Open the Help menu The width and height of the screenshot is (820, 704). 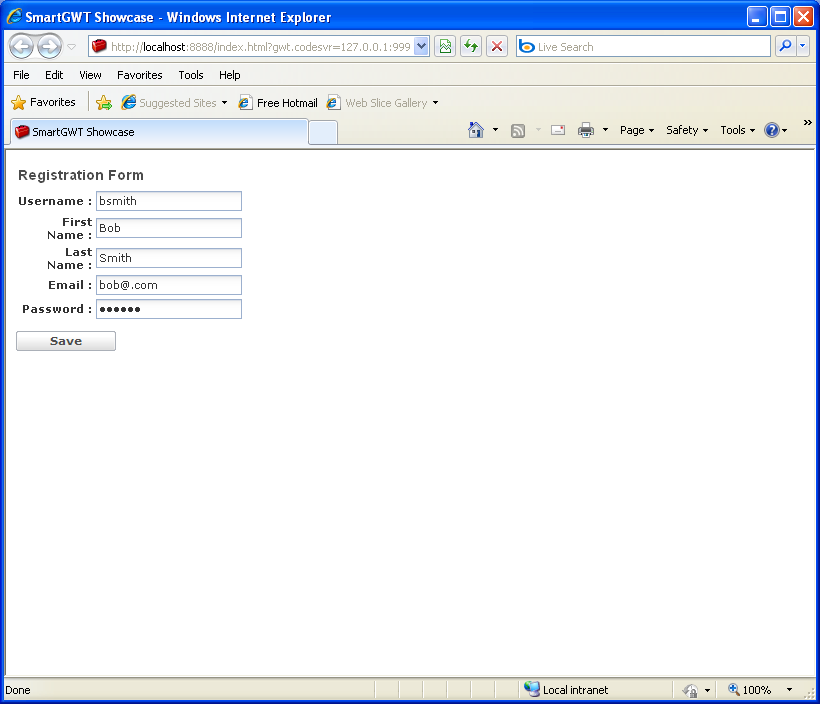point(229,75)
